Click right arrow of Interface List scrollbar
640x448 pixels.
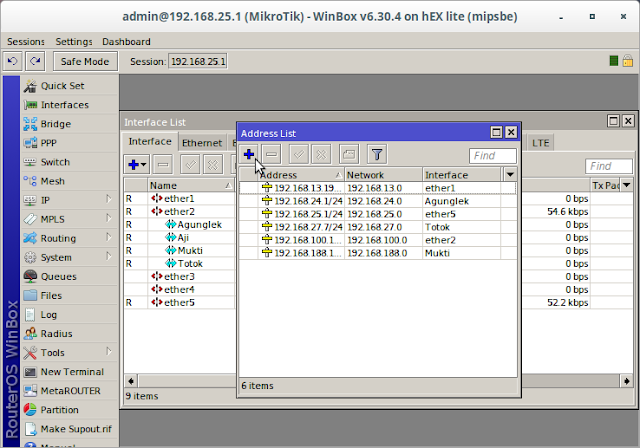tap(627, 381)
